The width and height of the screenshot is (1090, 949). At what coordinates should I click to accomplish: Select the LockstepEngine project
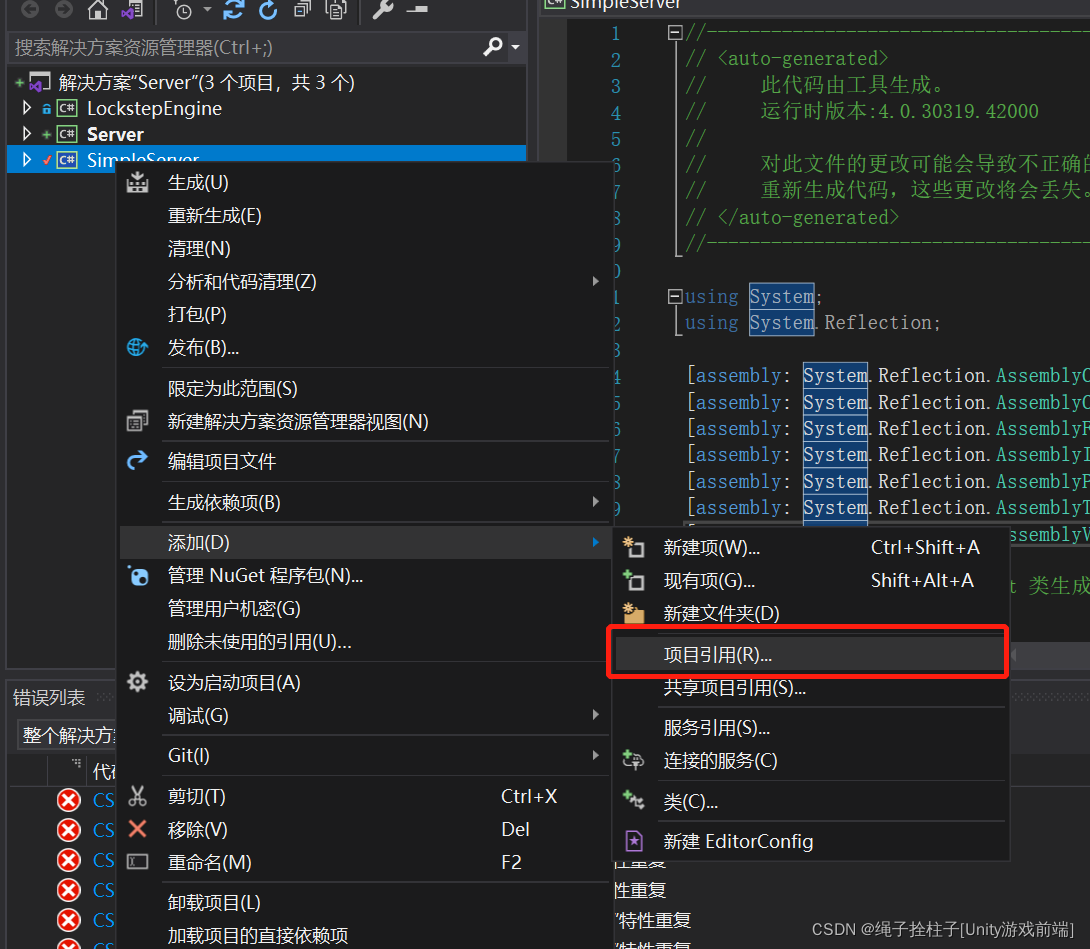click(x=154, y=108)
